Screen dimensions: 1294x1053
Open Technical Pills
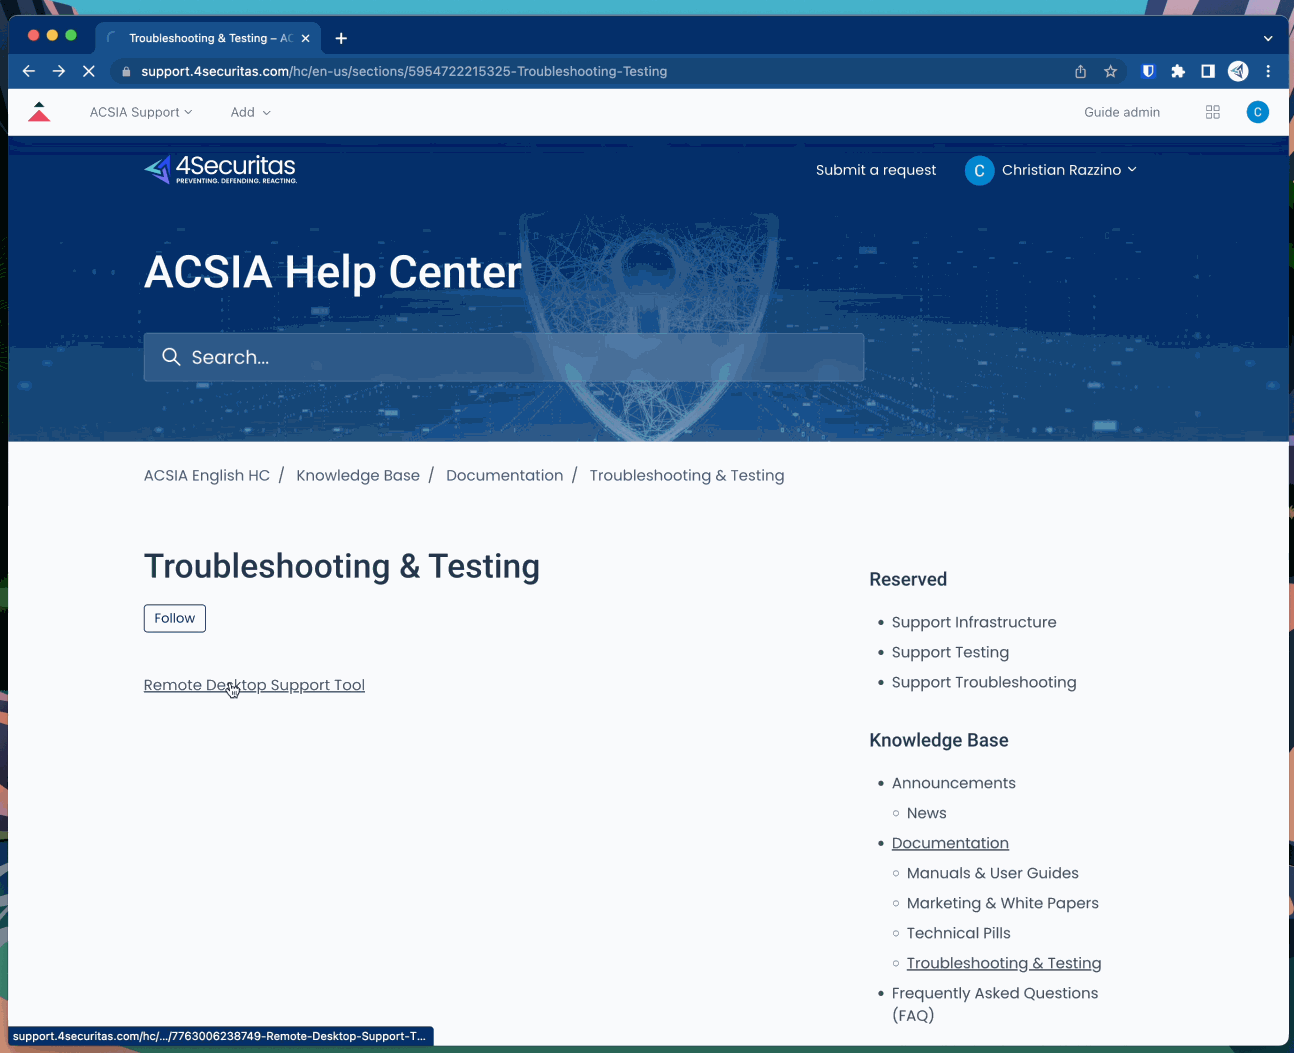click(959, 933)
